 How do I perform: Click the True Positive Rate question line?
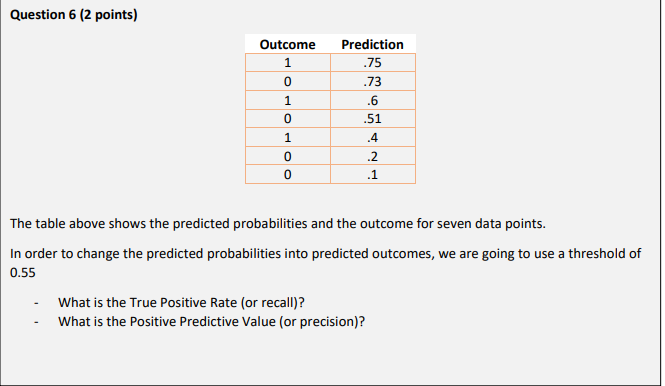point(182,302)
